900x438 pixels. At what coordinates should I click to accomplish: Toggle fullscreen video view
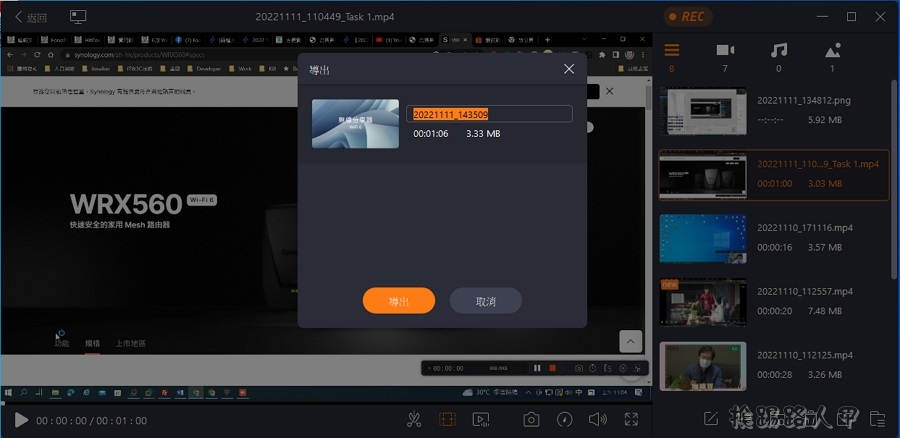[631, 420]
